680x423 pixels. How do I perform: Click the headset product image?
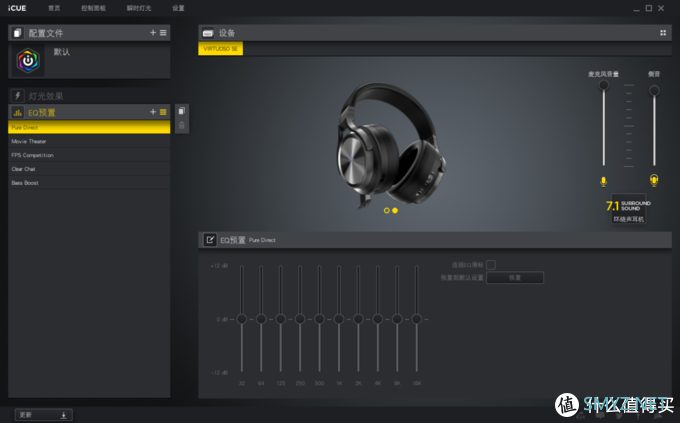click(391, 143)
